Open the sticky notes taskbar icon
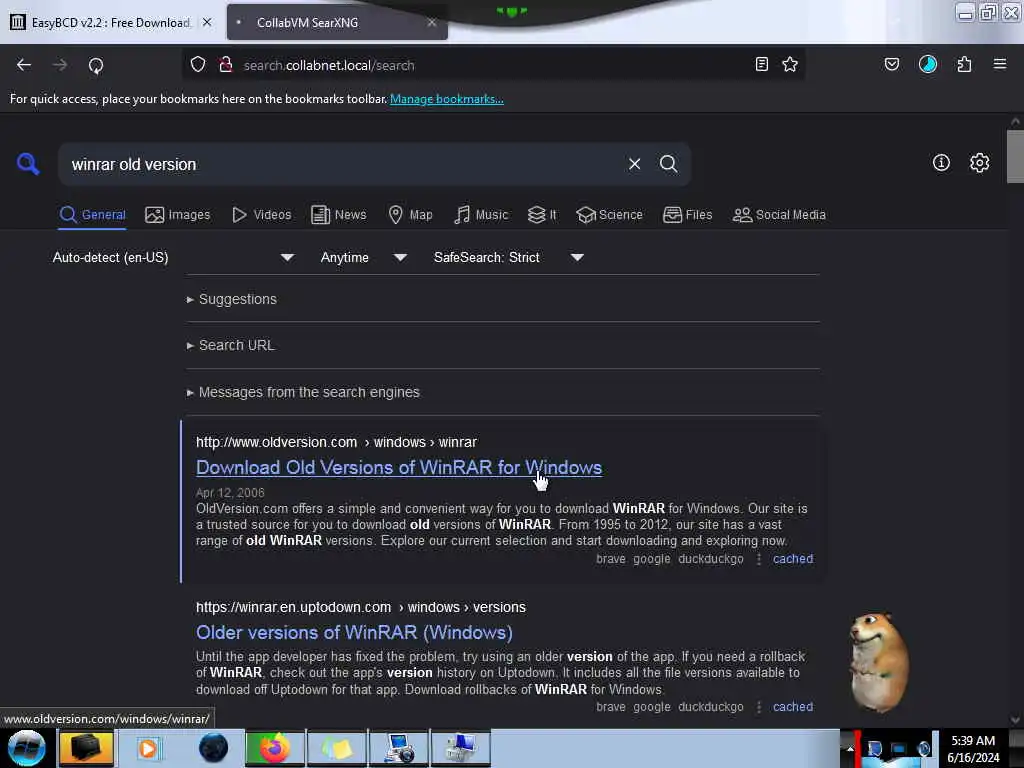 click(337, 748)
